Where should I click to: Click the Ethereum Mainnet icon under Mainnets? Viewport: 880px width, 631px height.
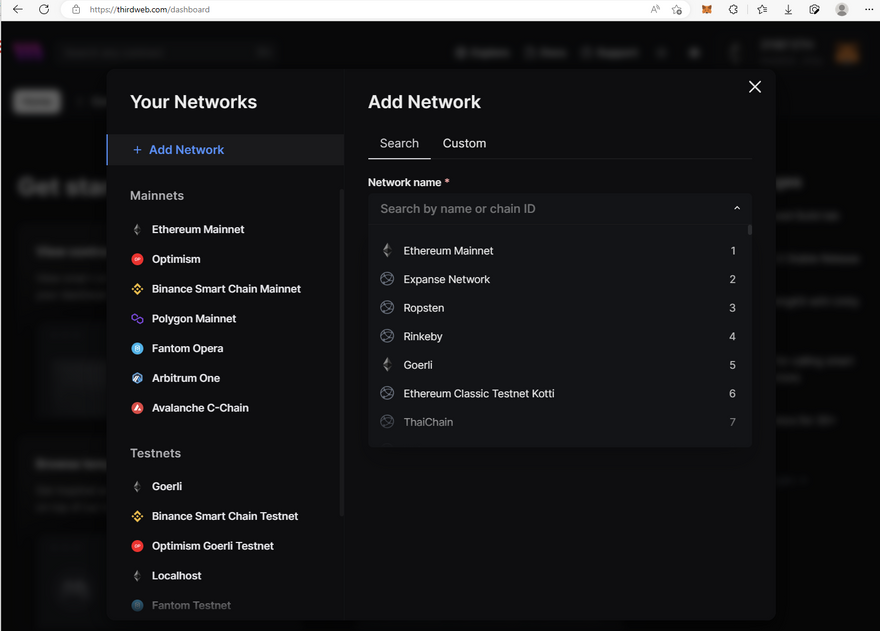137,229
